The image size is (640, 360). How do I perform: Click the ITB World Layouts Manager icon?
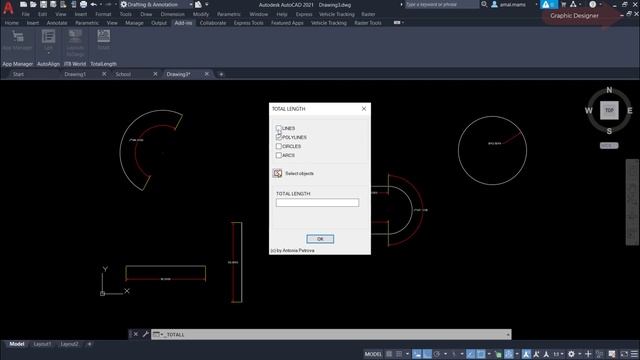coord(75,37)
